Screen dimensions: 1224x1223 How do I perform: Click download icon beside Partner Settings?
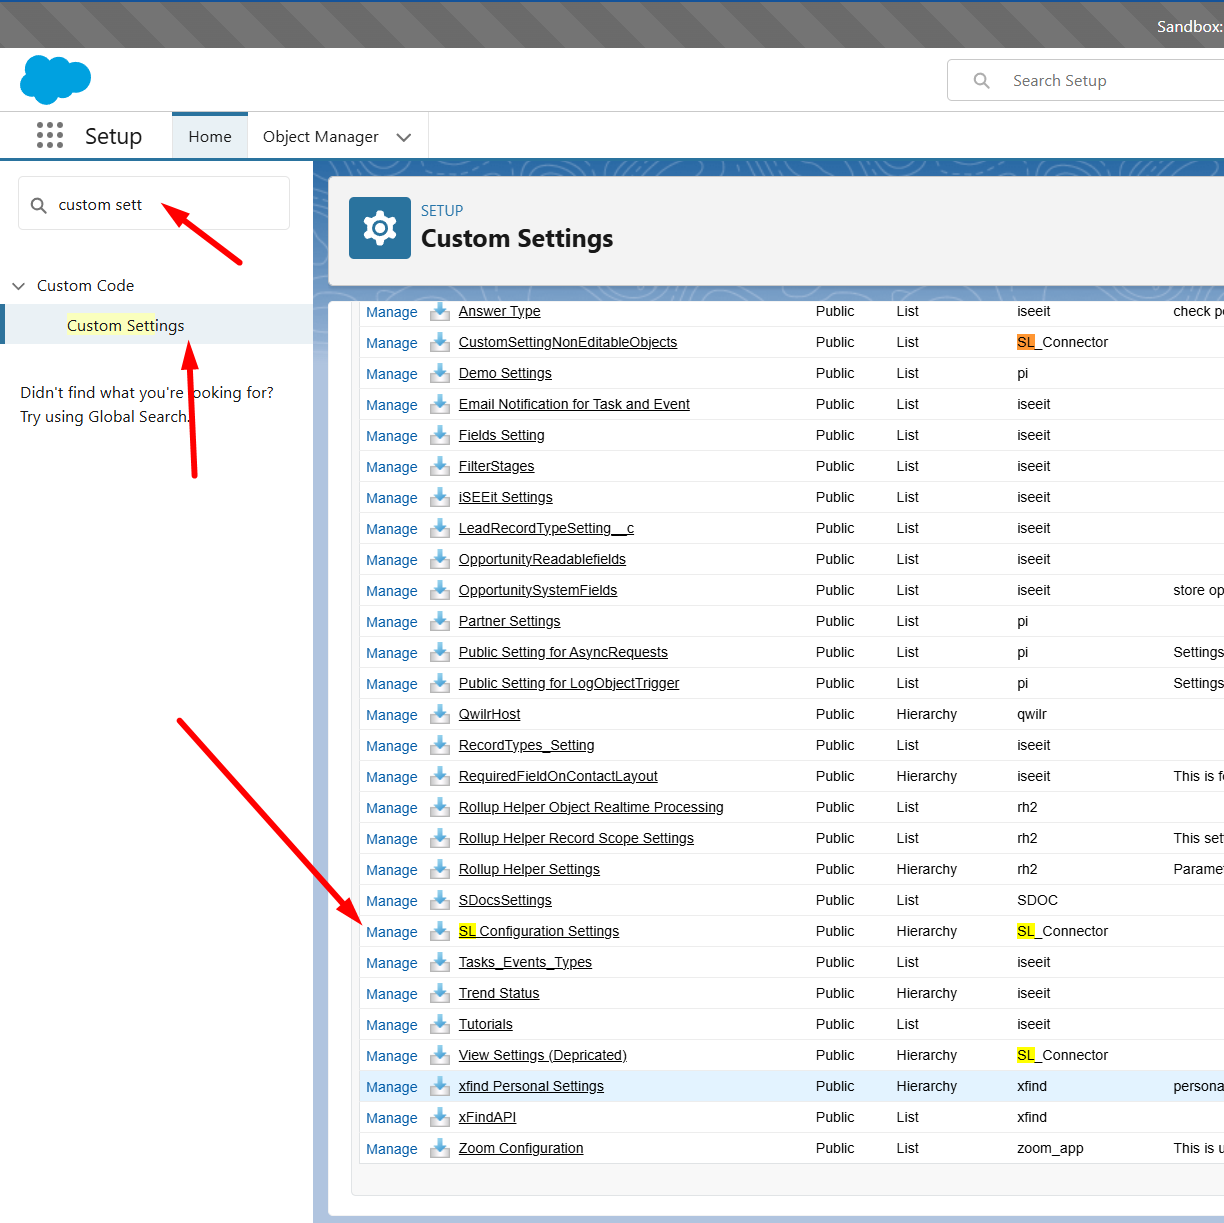click(x=440, y=621)
